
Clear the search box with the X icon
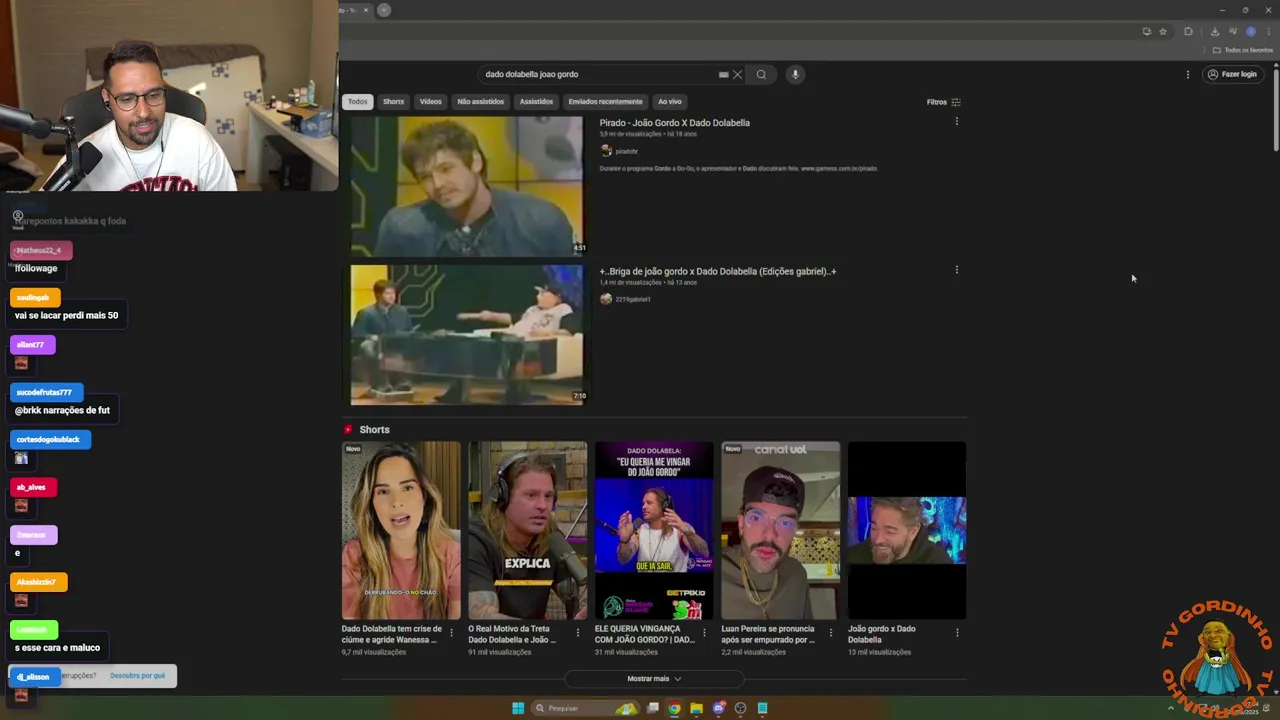tap(737, 74)
